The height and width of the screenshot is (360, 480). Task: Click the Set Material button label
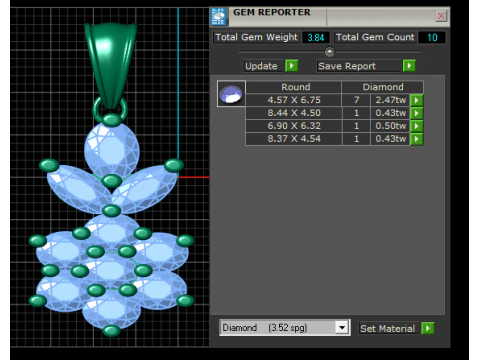(387, 329)
